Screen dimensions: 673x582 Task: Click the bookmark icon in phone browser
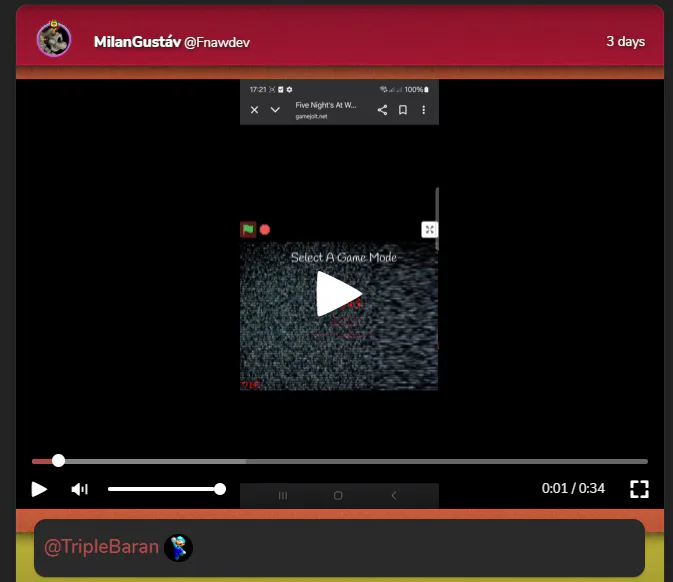403,110
